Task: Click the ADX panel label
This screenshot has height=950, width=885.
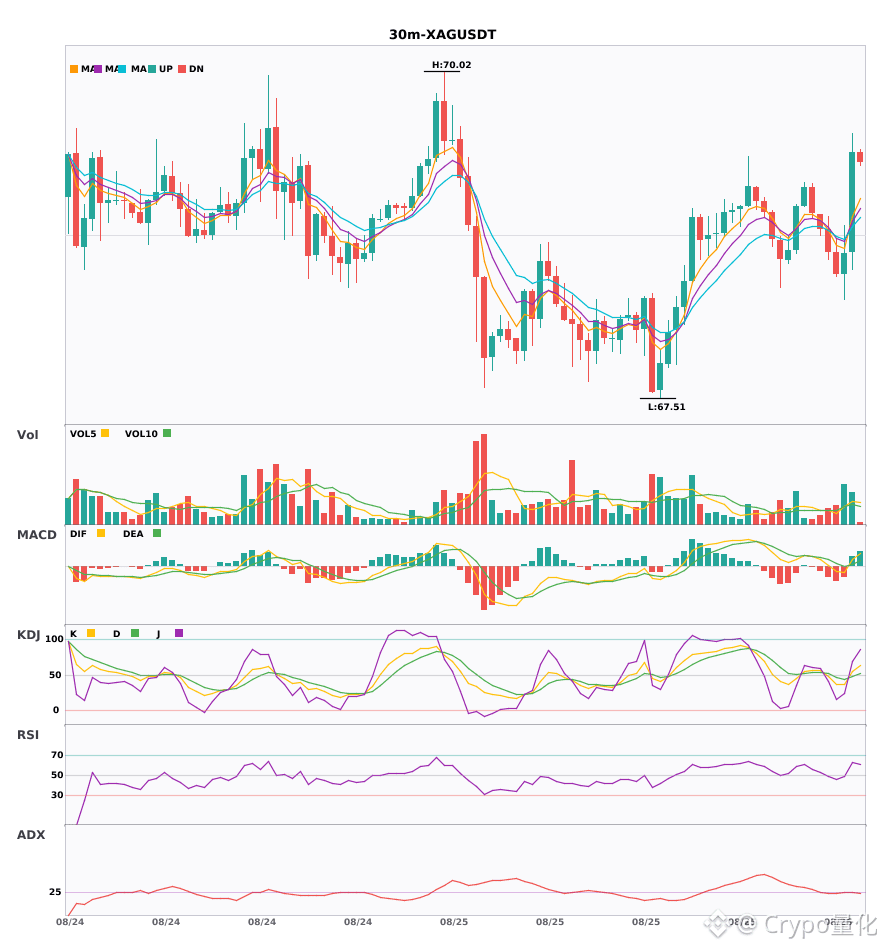Action: coord(31,835)
